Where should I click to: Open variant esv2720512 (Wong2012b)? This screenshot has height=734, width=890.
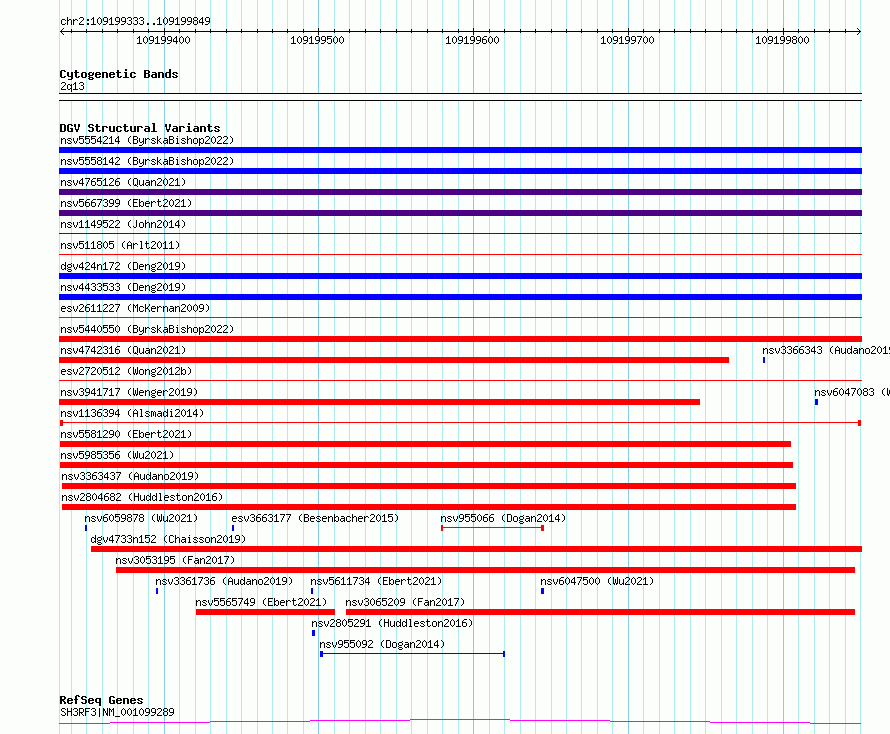(x=126, y=371)
